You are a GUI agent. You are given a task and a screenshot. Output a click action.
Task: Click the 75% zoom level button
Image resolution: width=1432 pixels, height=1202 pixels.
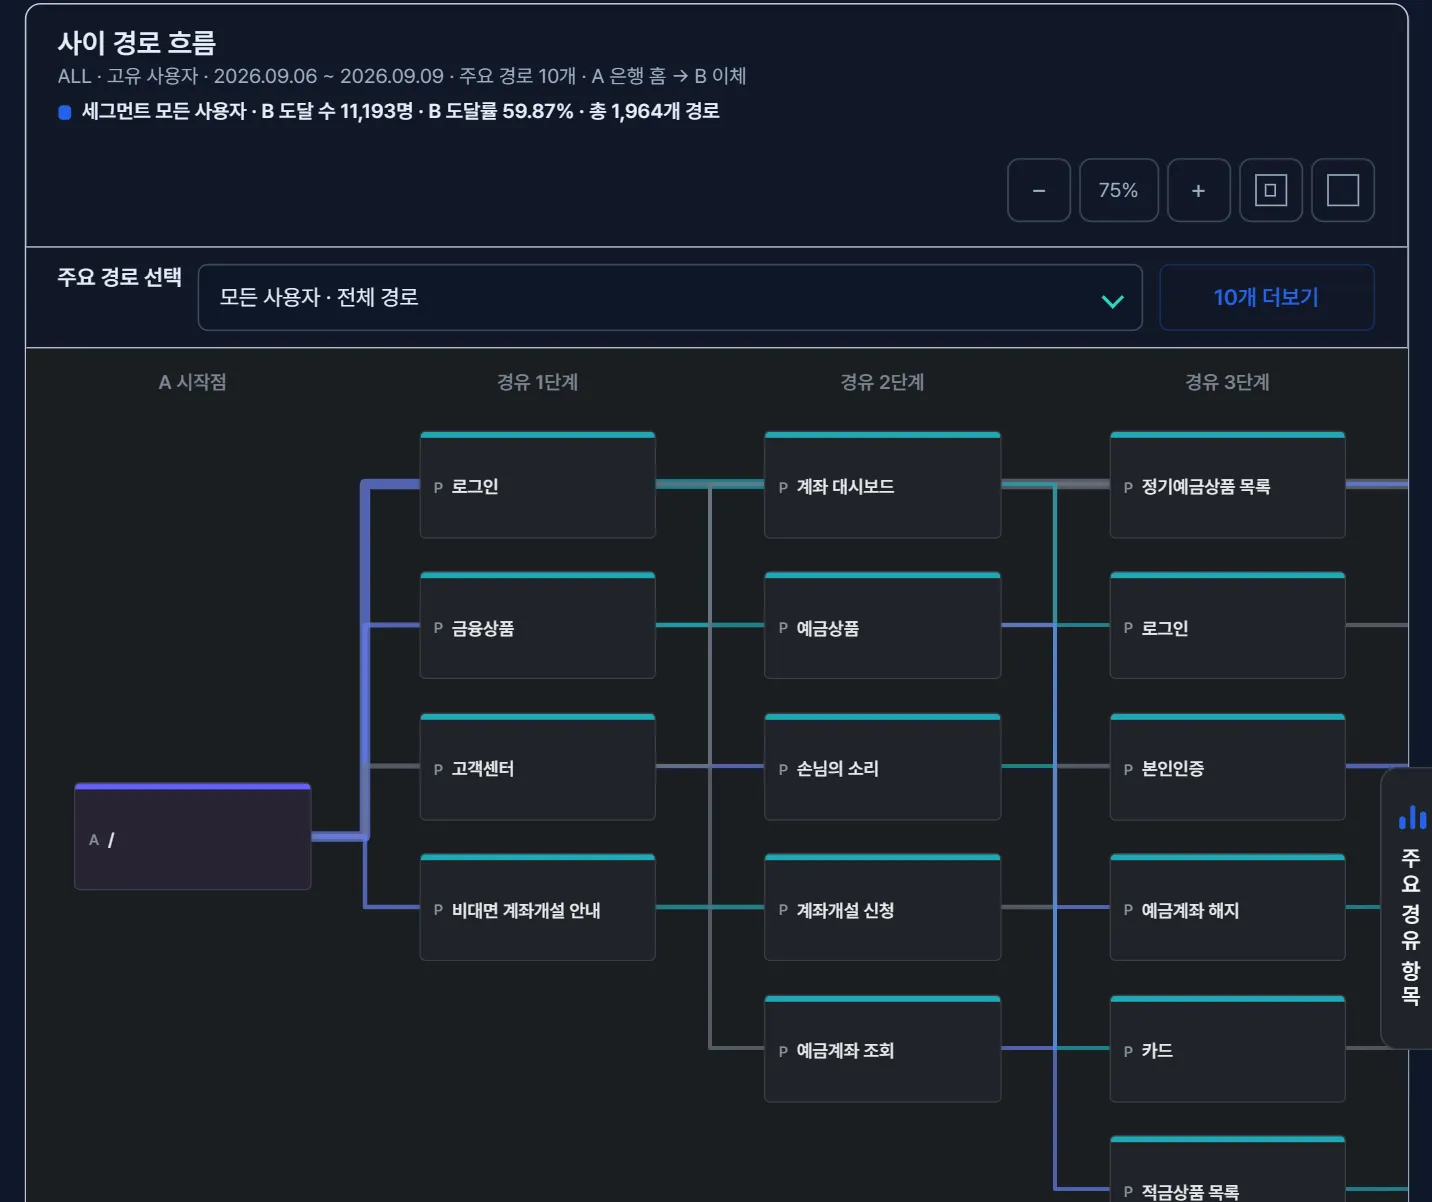(1119, 190)
